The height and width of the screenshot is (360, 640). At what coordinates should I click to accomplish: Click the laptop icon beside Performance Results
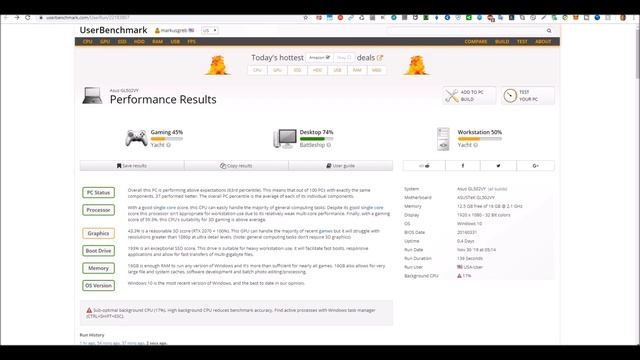pyautogui.click(x=92, y=96)
